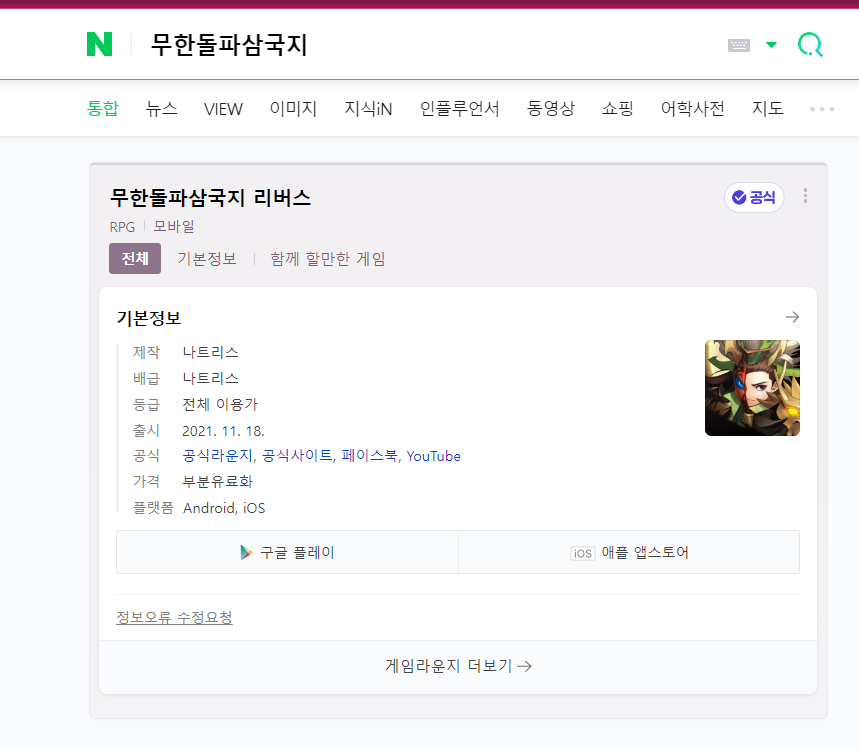Click the 기본정보 card heading
This screenshot has height=749, width=859.
pyautogui.click(x=148, y=318)
